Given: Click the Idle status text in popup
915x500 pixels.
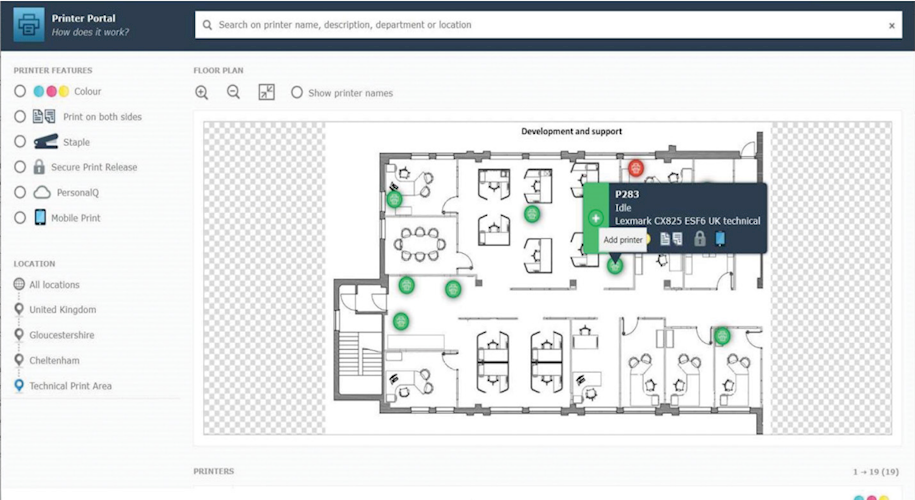Looking at the screenshot, I should 623,208.
